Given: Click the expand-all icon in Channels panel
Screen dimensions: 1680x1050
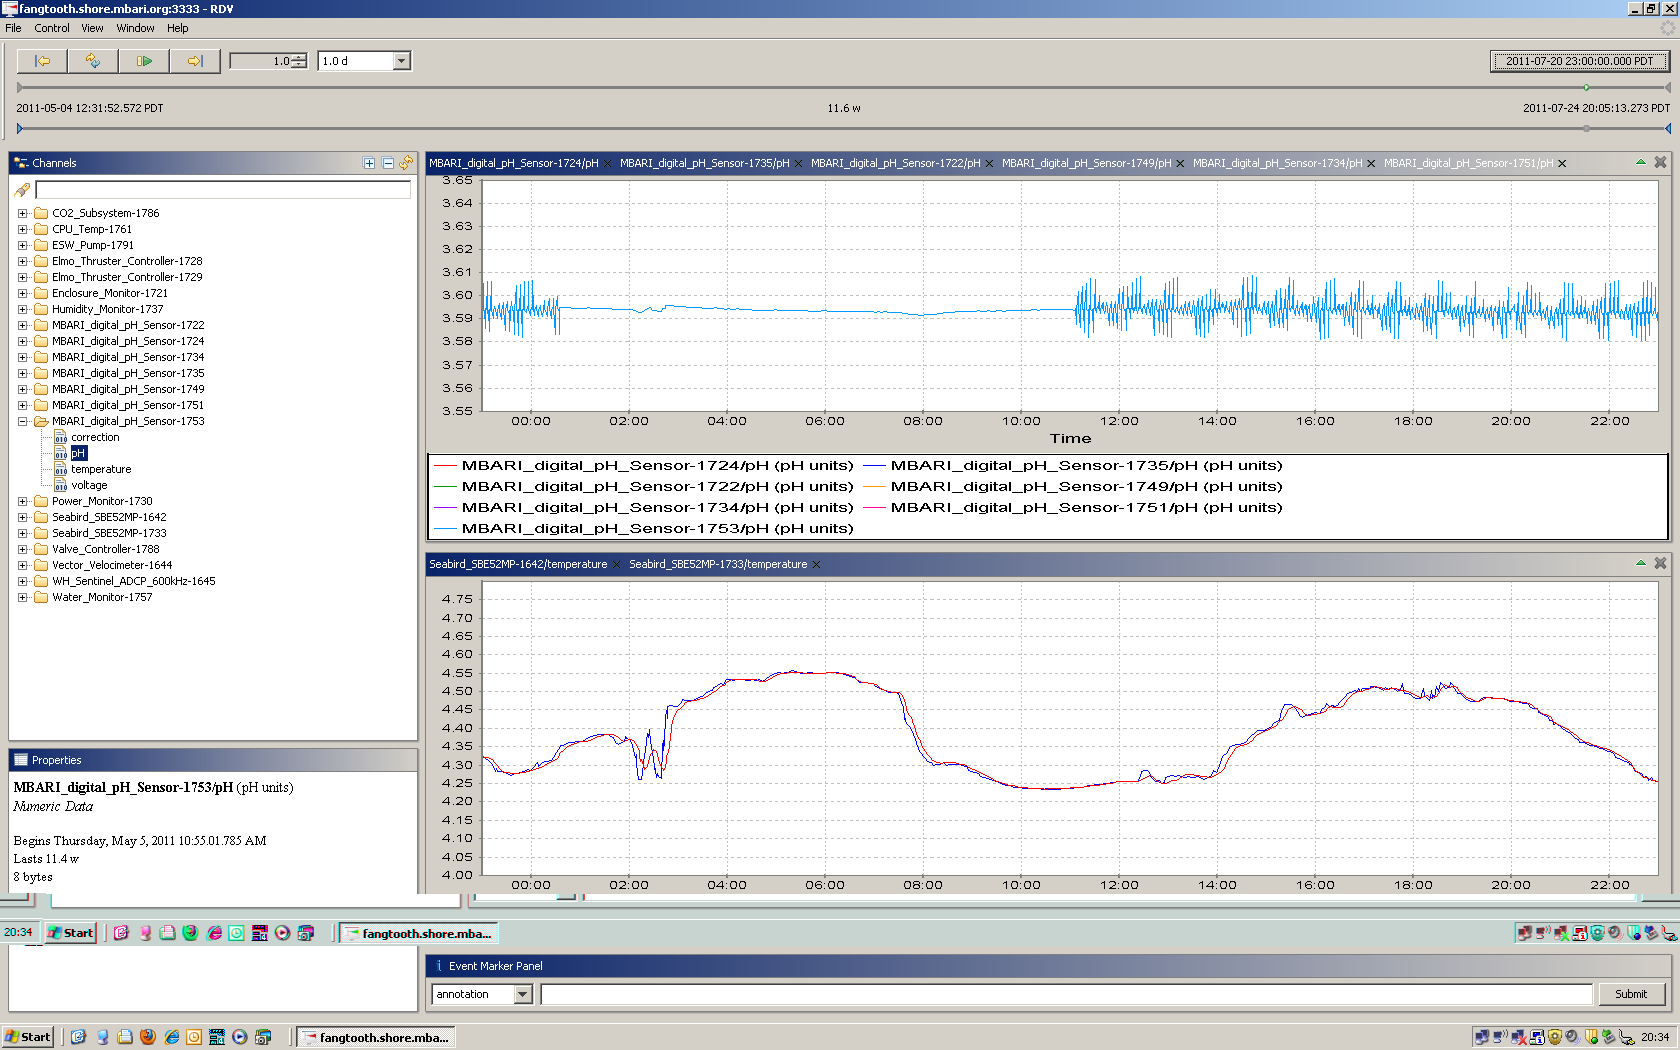Looking at the screenshot, I should click(369, 163).
